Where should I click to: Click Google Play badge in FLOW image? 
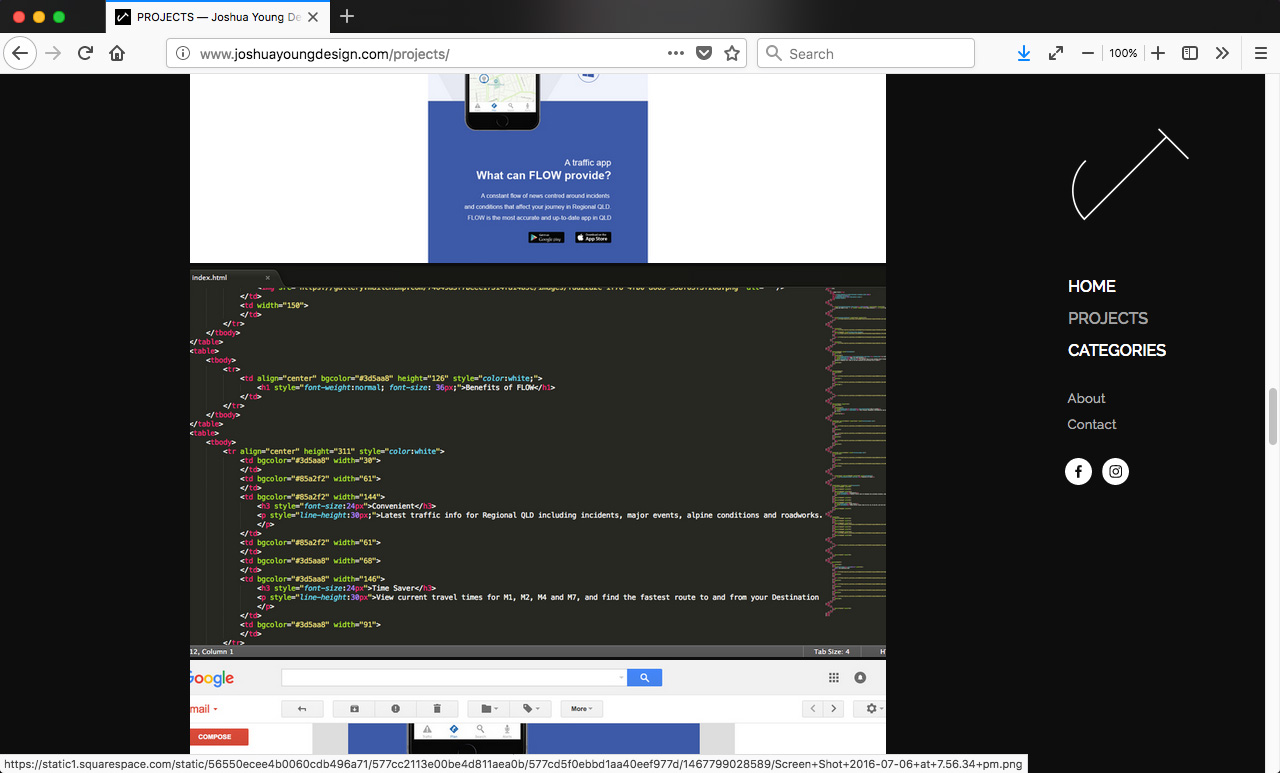[x=546, y=238]
